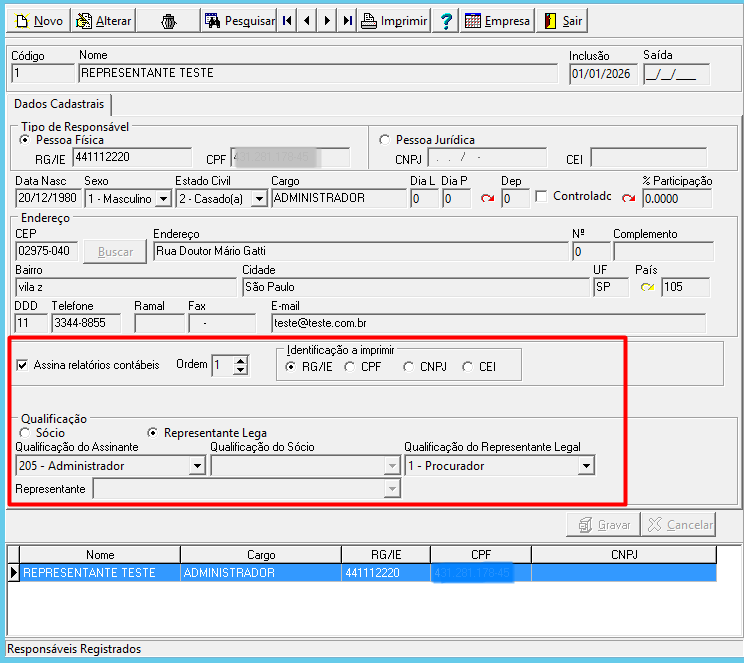Expand Qualificação do Representante Legal dropdown
744x663 pixels.
[586, 466]
